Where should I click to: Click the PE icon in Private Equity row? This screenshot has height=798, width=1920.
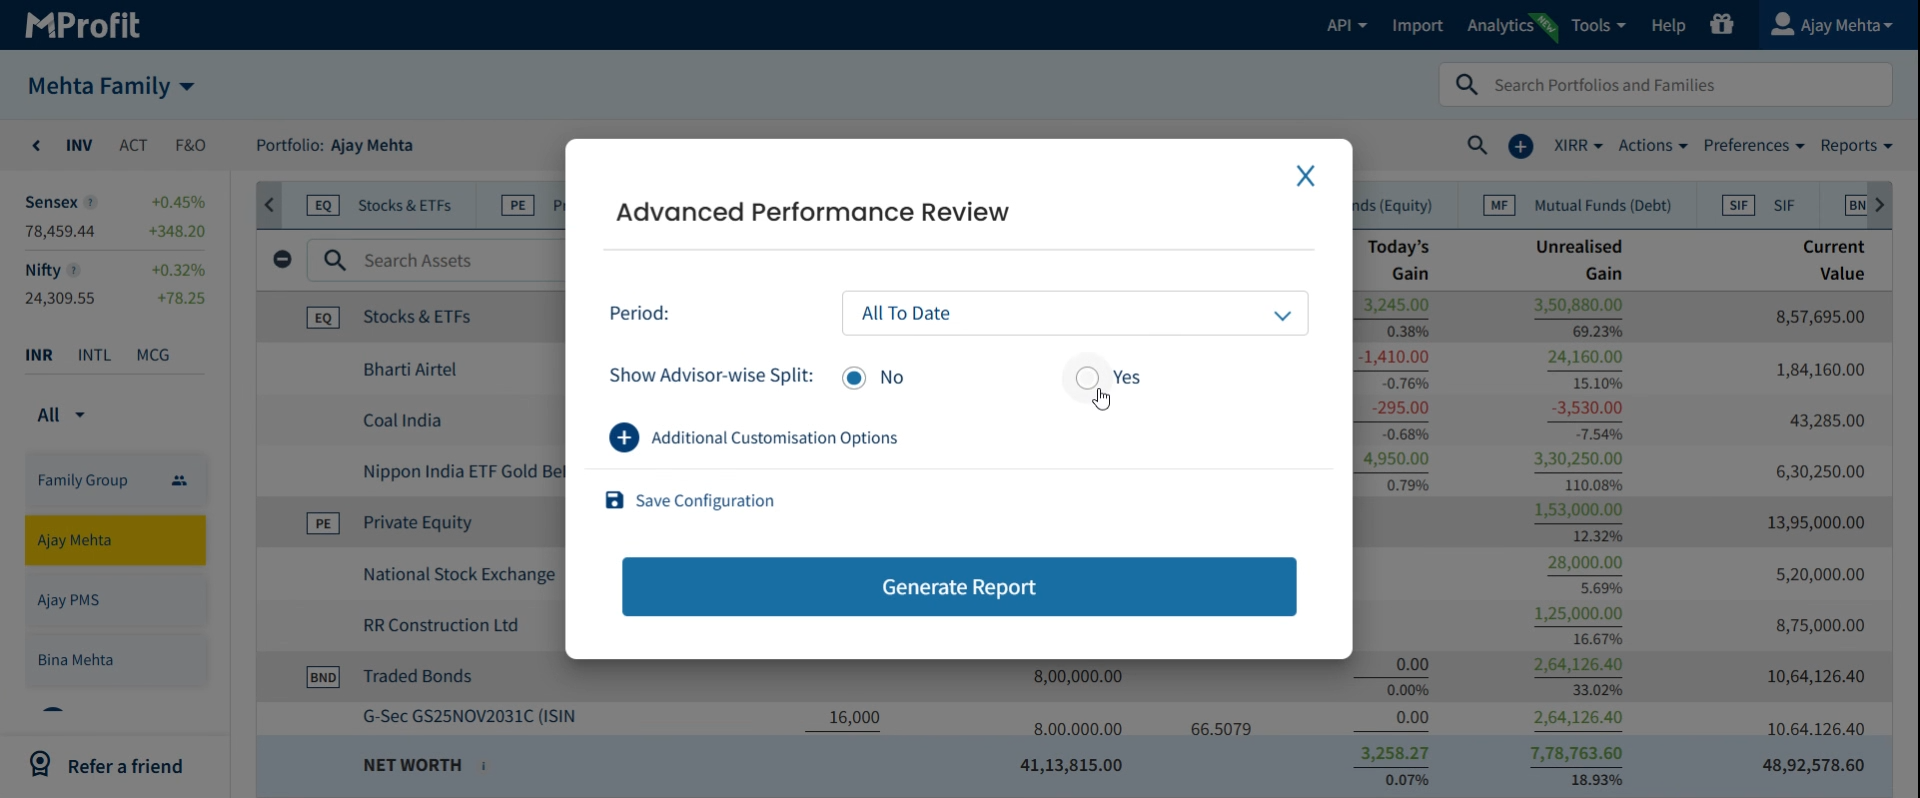322,523
